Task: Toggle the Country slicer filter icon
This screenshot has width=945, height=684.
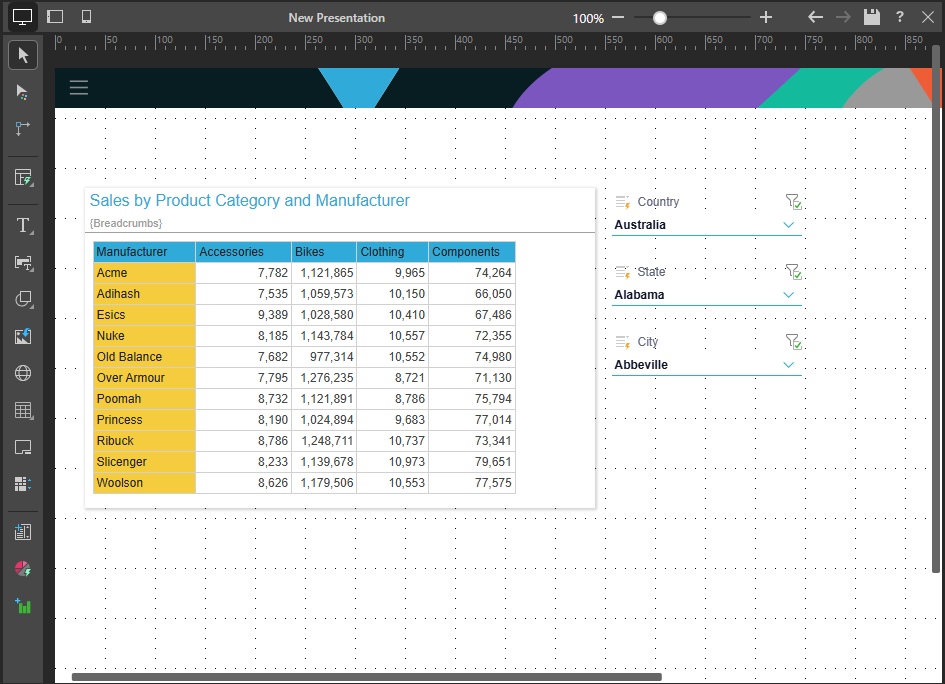Action: (793, 201)
